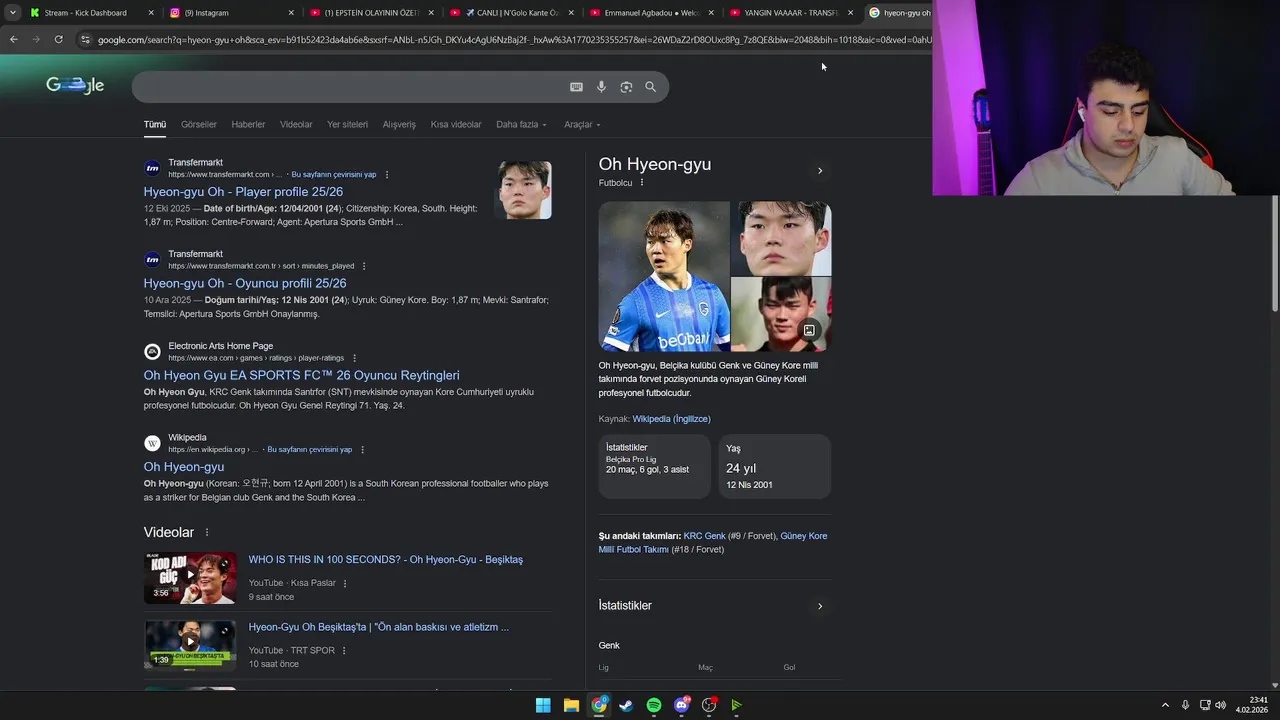The image size is (1280, 720).
Task: Open the on-screen keyboard input tool
Action: point(576,87)
